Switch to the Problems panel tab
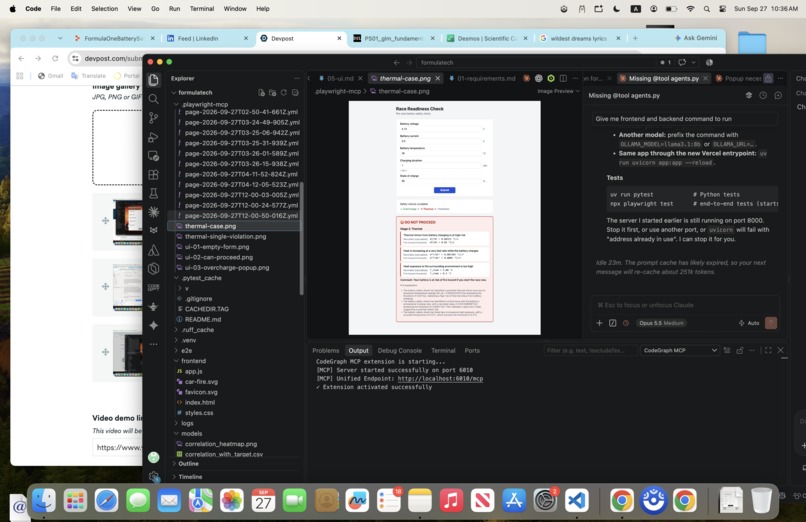 [325, 350]
